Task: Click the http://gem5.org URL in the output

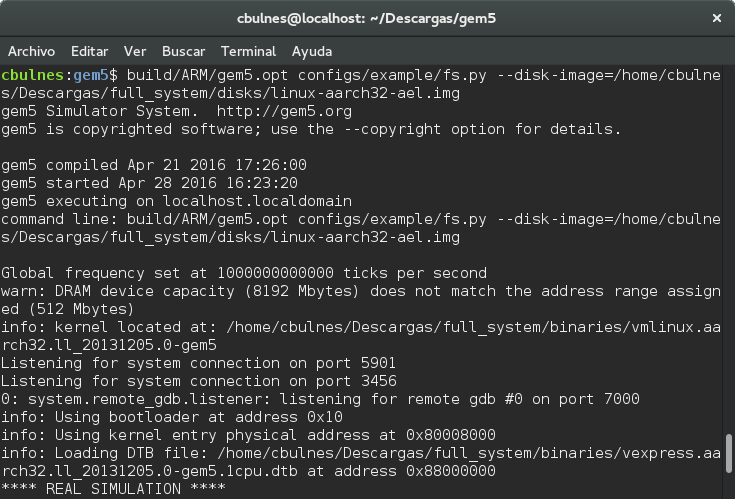Action: tap(284, 111)
